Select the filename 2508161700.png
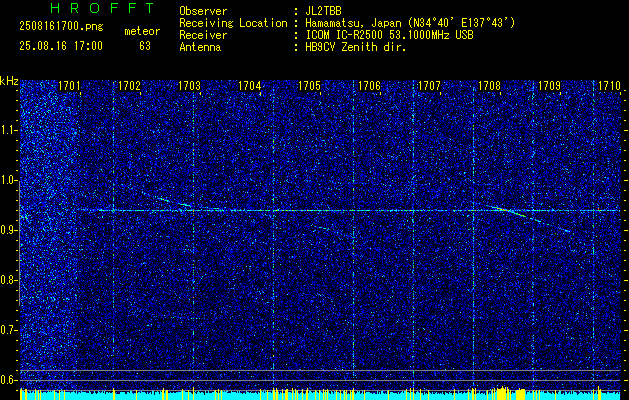 pos(61,27)
